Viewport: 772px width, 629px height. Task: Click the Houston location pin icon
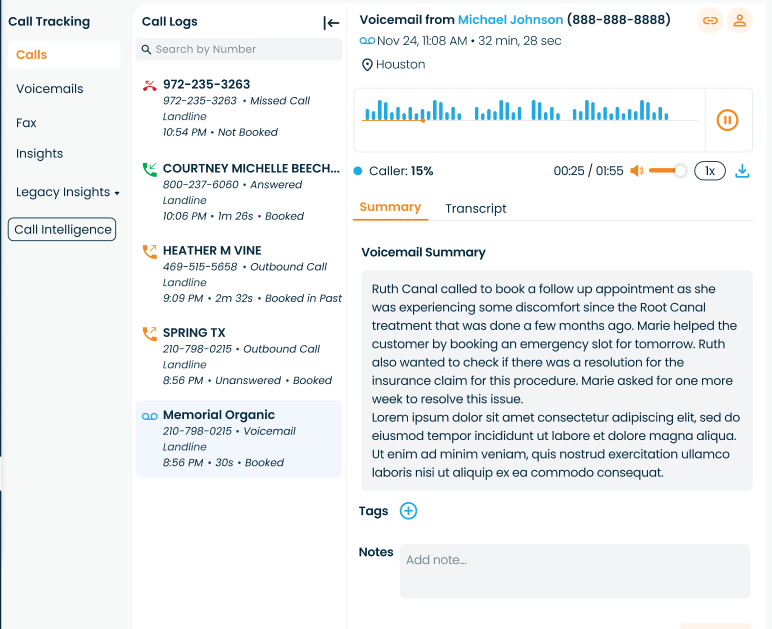pyautogui.click(x=367, y=65)
